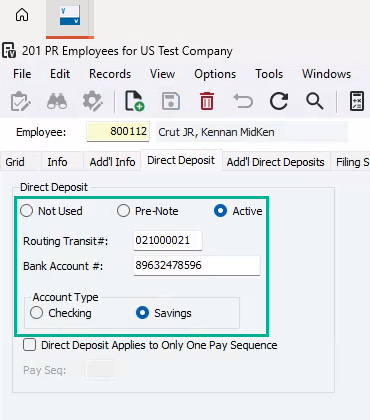Refresh the record with circular arrow icon
The image size is (370, 420).
(x=279, y=101)
